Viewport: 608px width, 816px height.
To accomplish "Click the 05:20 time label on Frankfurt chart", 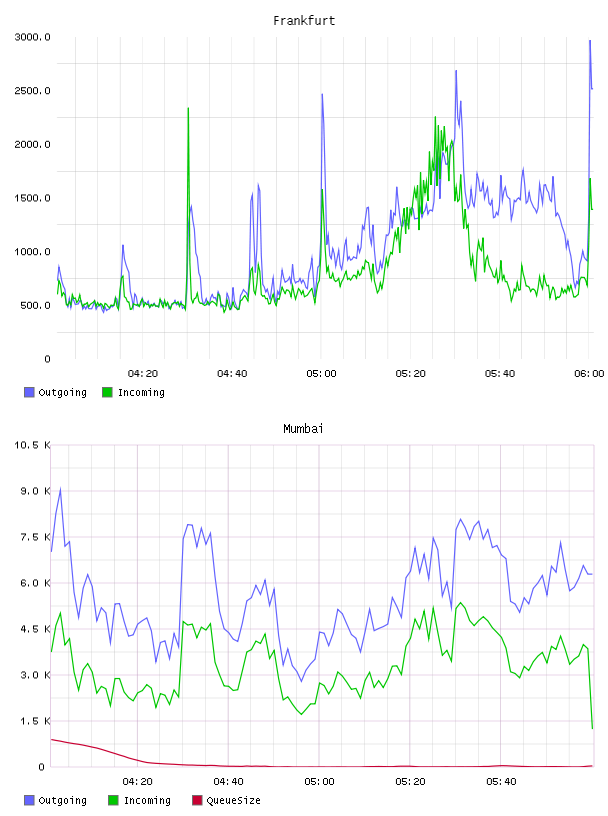I will [411, 374].
